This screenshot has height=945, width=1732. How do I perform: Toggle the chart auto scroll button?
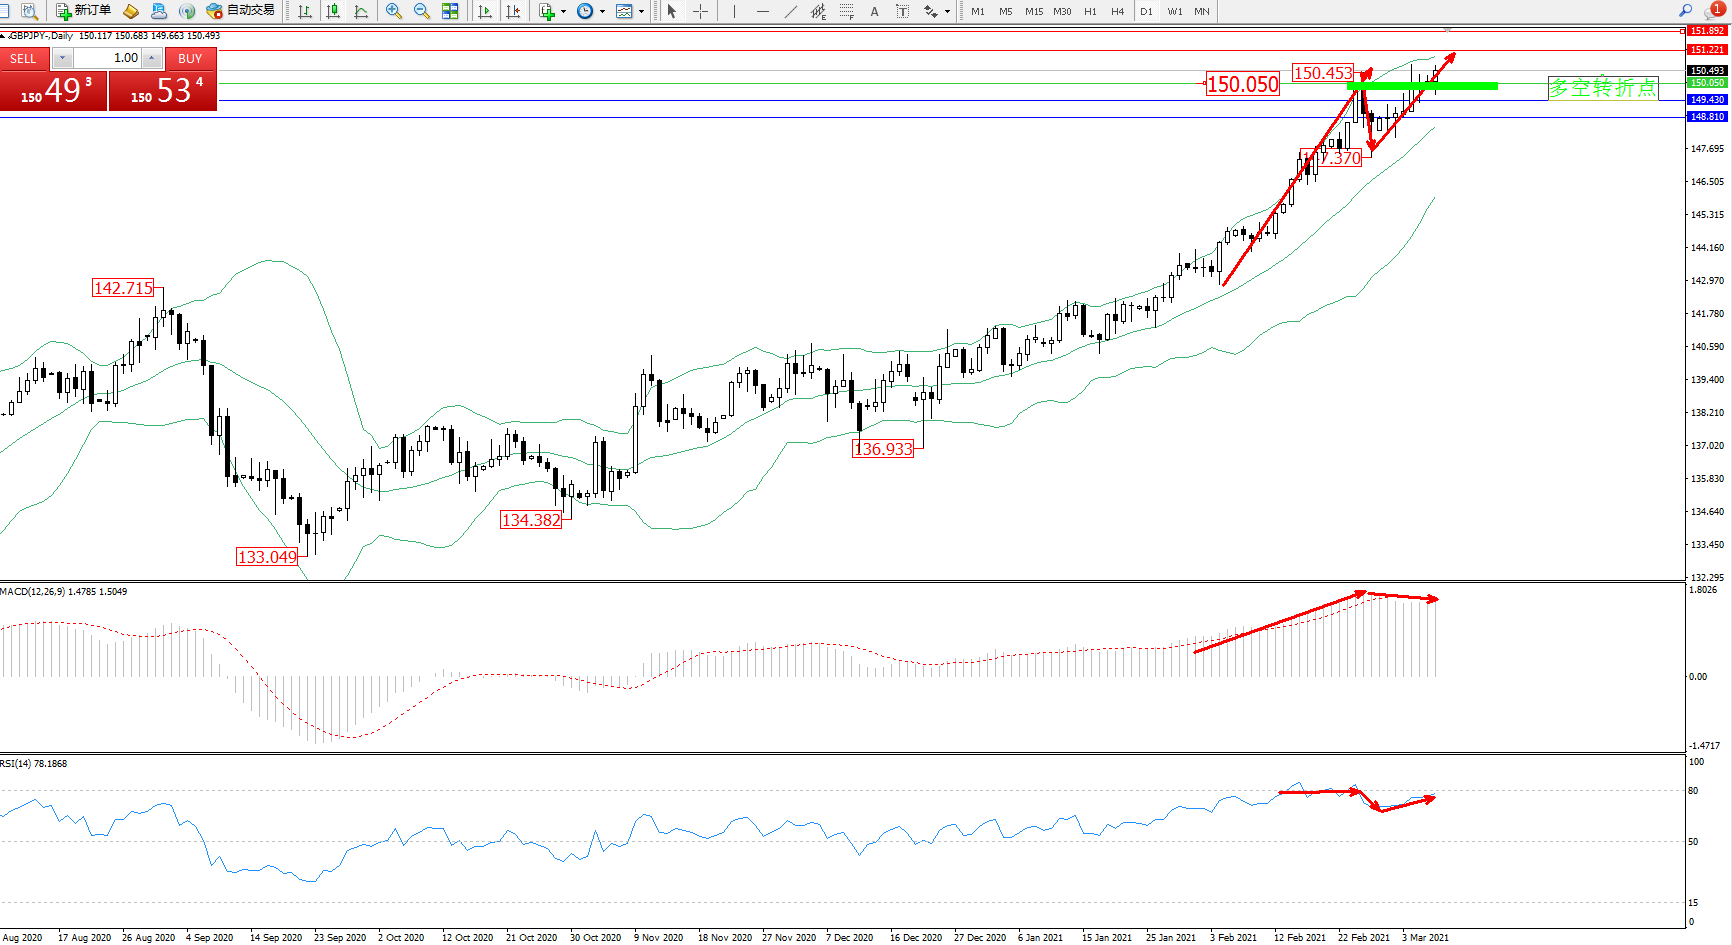(x=485, y=11)
